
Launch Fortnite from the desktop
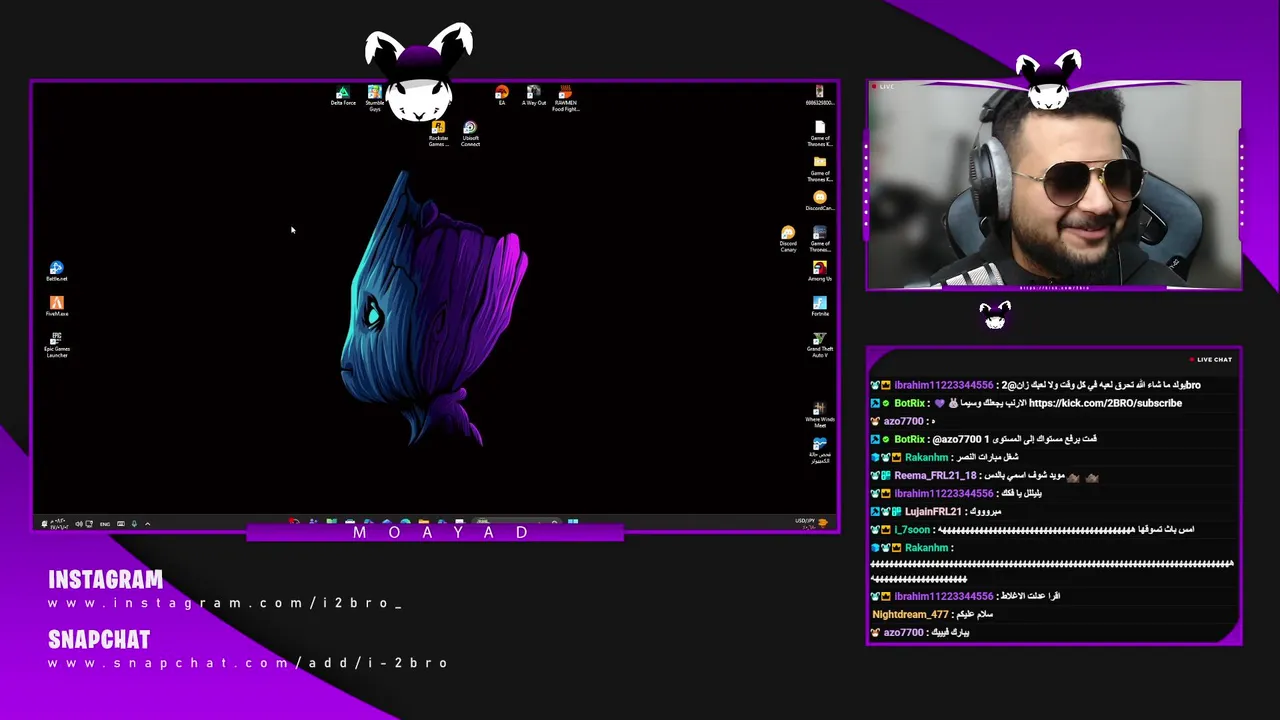pos(820,306)
